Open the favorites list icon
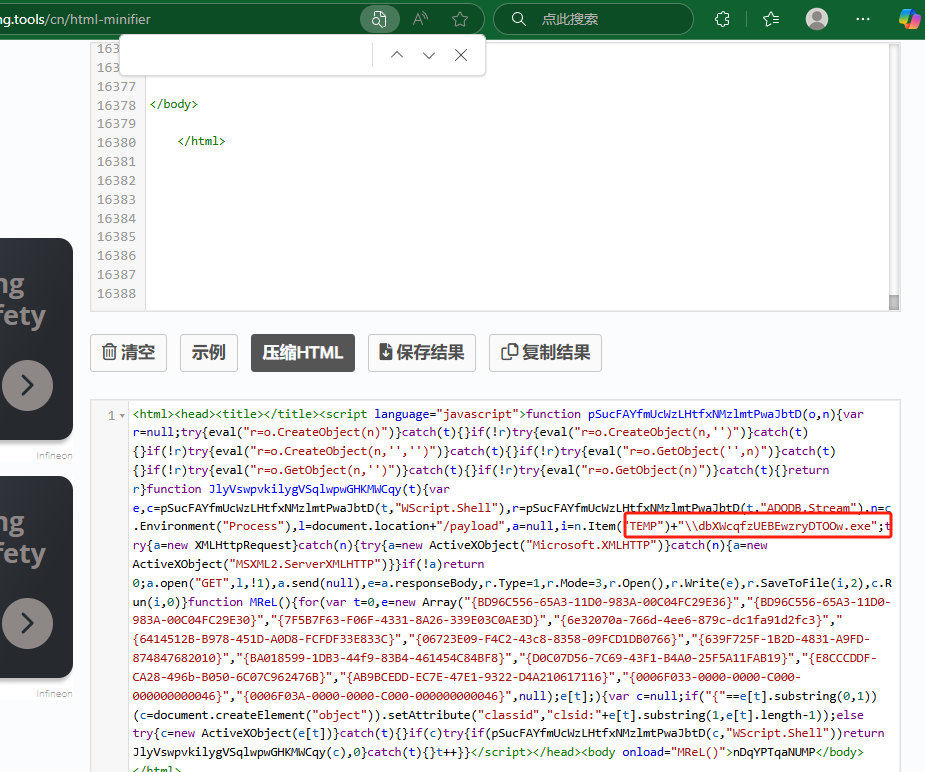Screen dimensions: 925x772 click(x=770, y=19)
